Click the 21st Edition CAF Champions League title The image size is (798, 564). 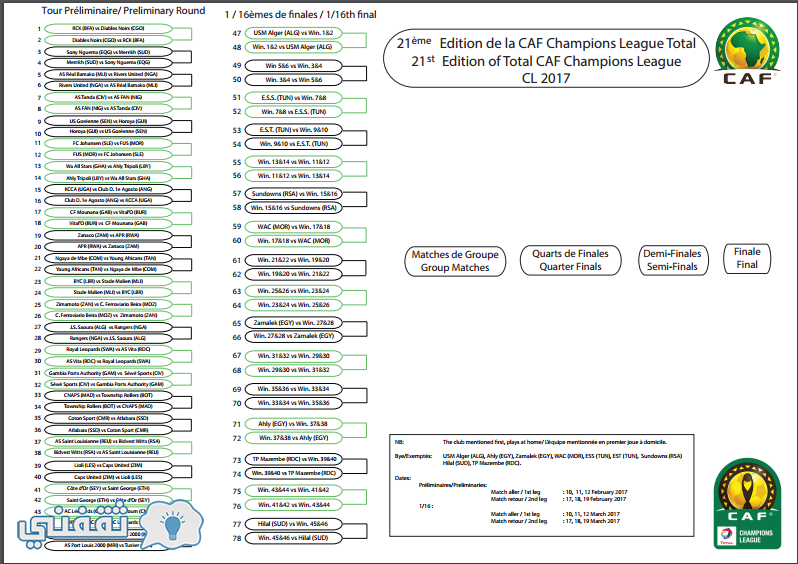(546, 60)
